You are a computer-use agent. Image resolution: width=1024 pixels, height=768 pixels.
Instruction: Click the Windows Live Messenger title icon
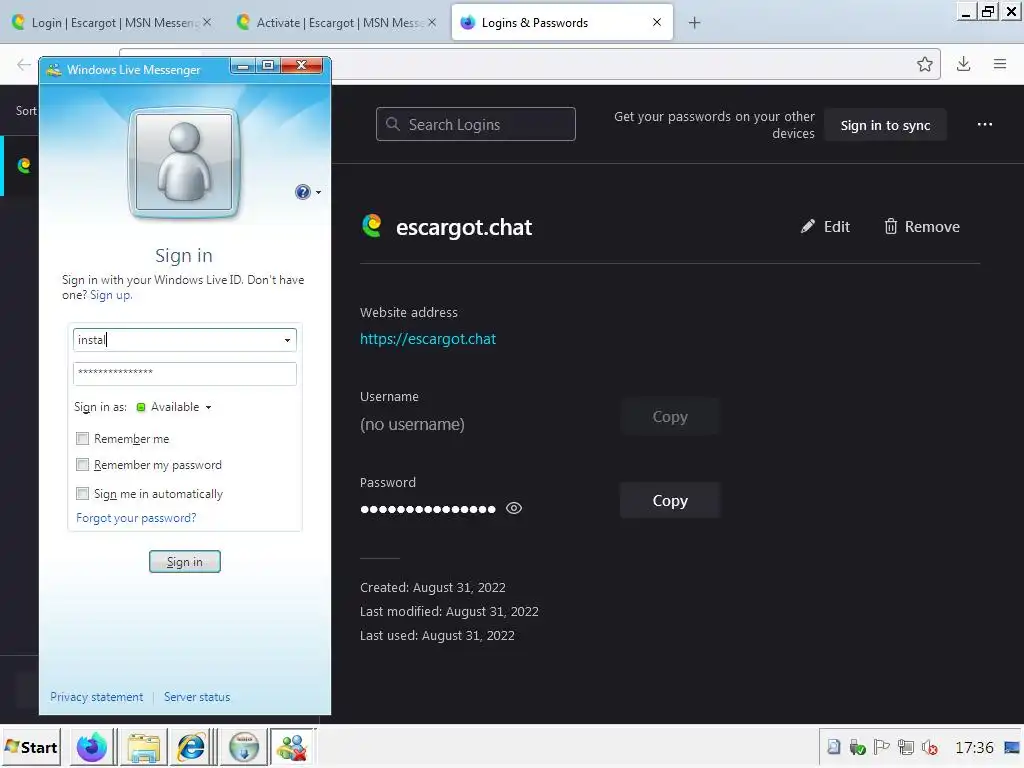tap(54, 70)
